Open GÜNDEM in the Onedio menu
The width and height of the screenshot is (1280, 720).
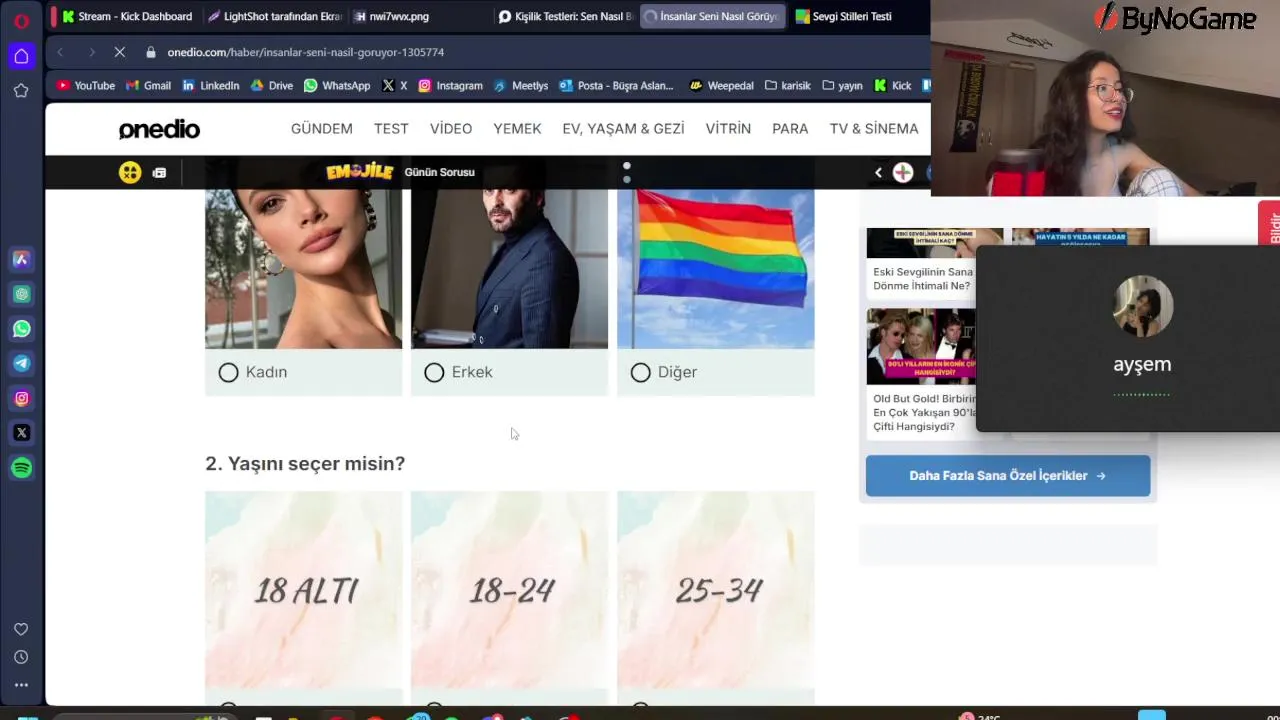coord(322,129)
